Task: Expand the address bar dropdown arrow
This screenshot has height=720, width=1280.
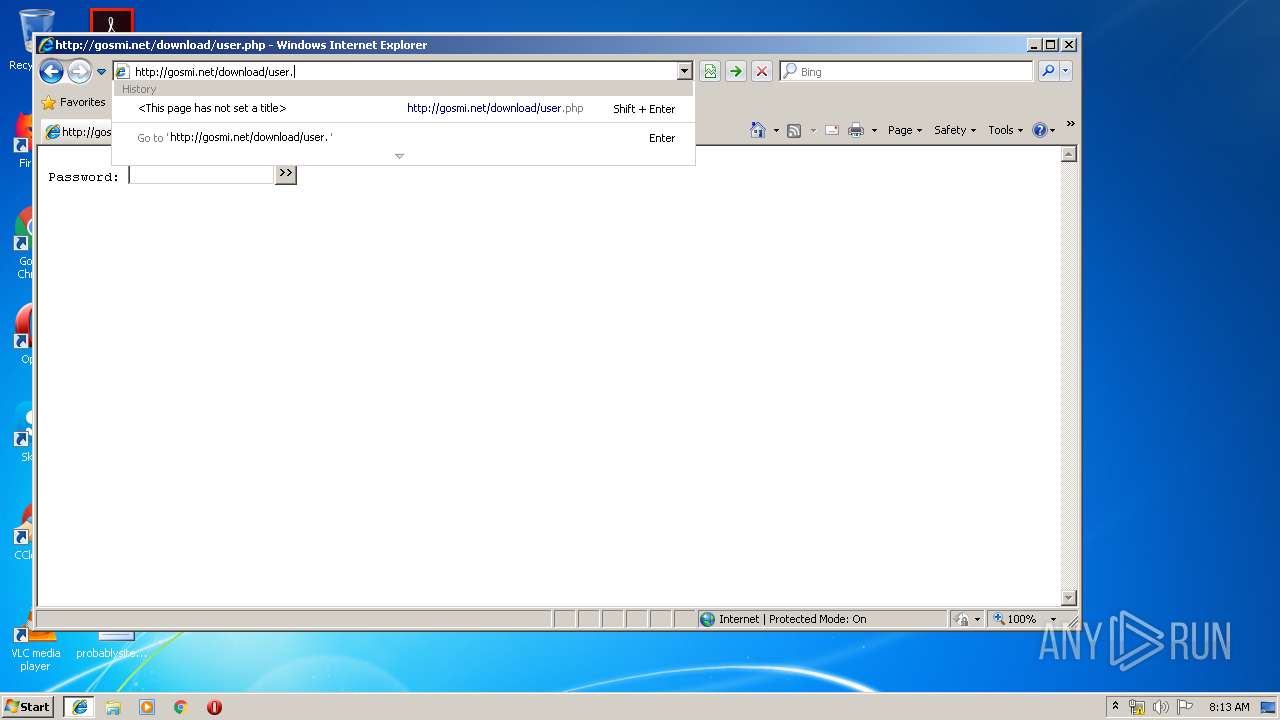Action: [685, 71]
